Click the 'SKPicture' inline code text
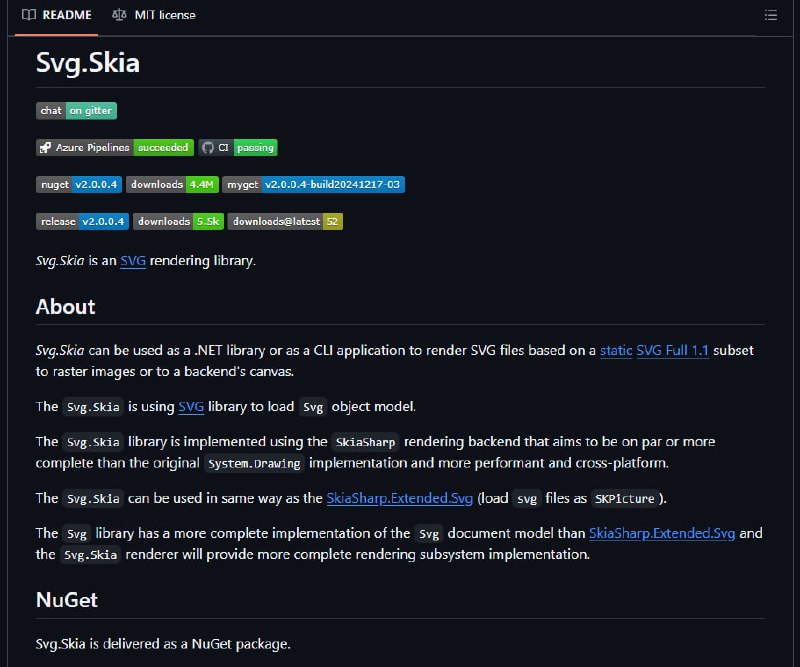The width and height of the screenshot is (800, 667). (x=624, y=499)
